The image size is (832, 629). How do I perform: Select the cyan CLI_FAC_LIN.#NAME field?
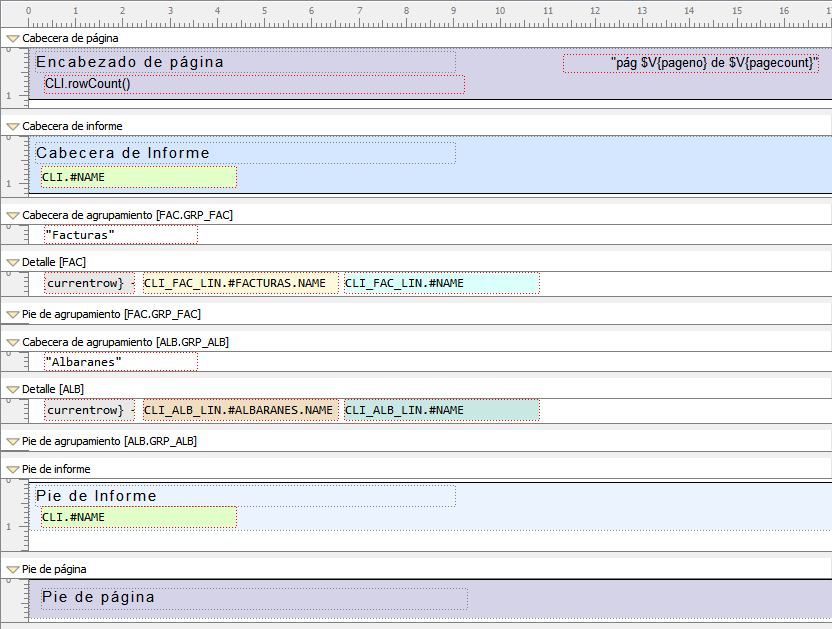(441, 283)
